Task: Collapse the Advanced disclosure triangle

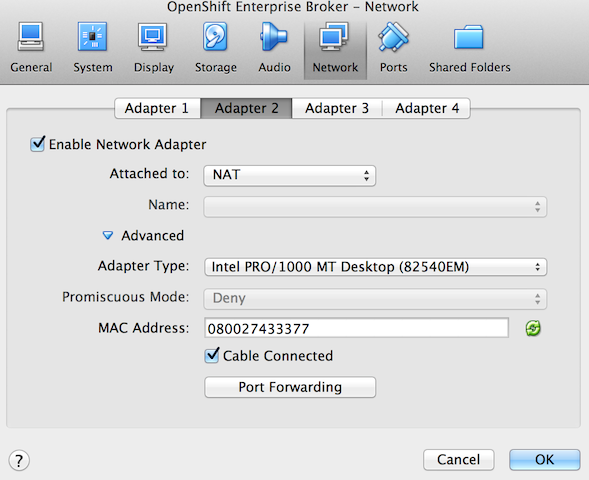Action: point(108,235)
